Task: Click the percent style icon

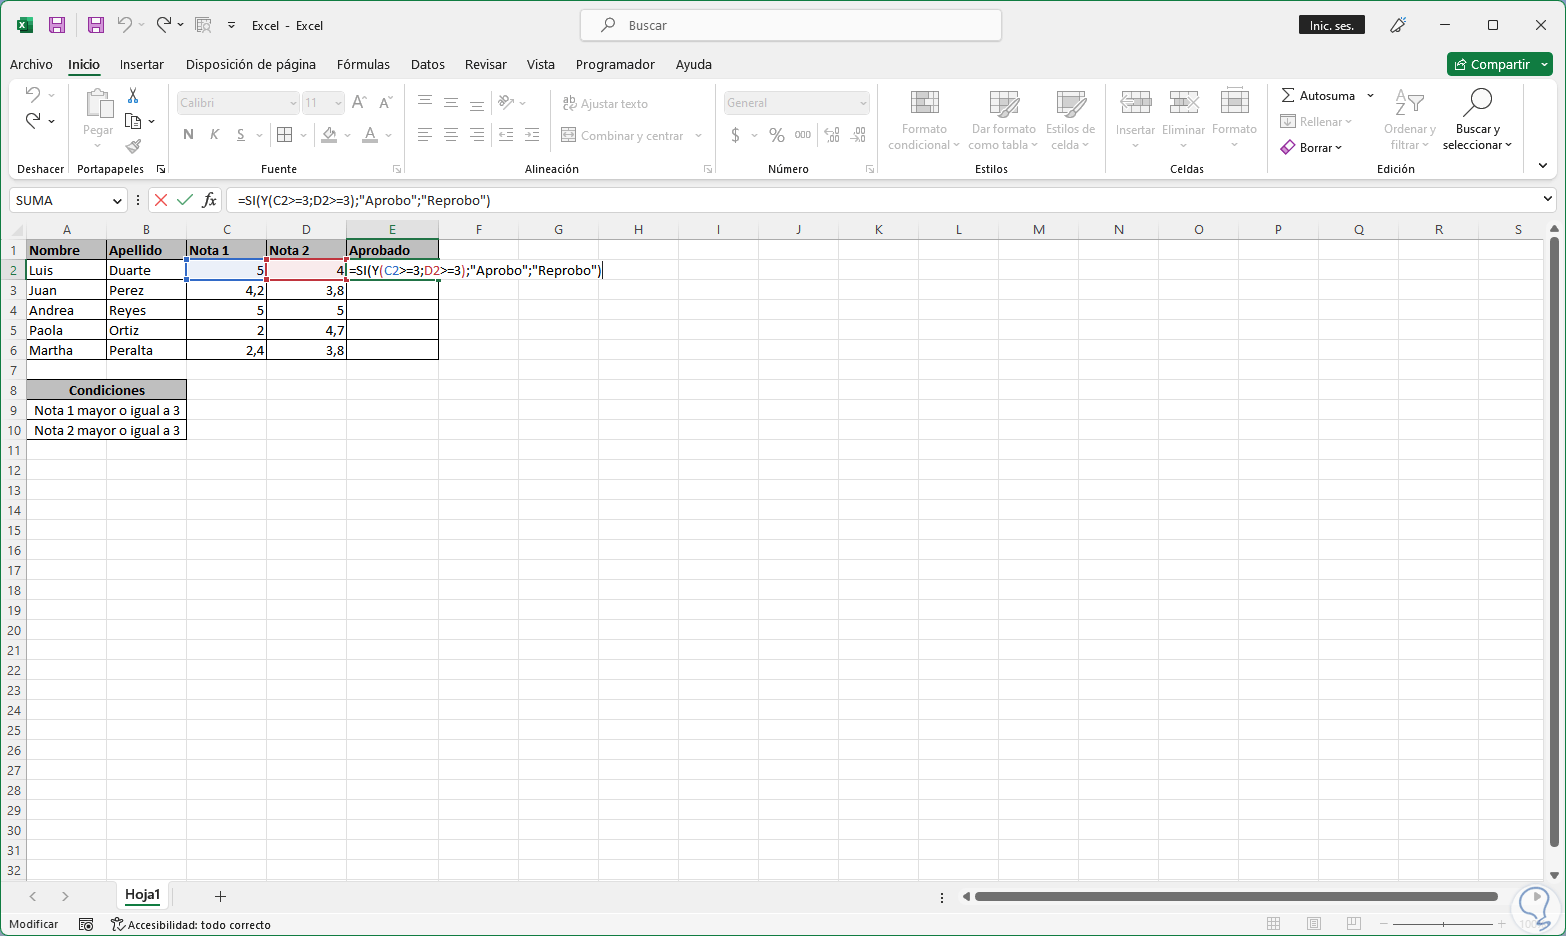Action: (x=777, y=135)
